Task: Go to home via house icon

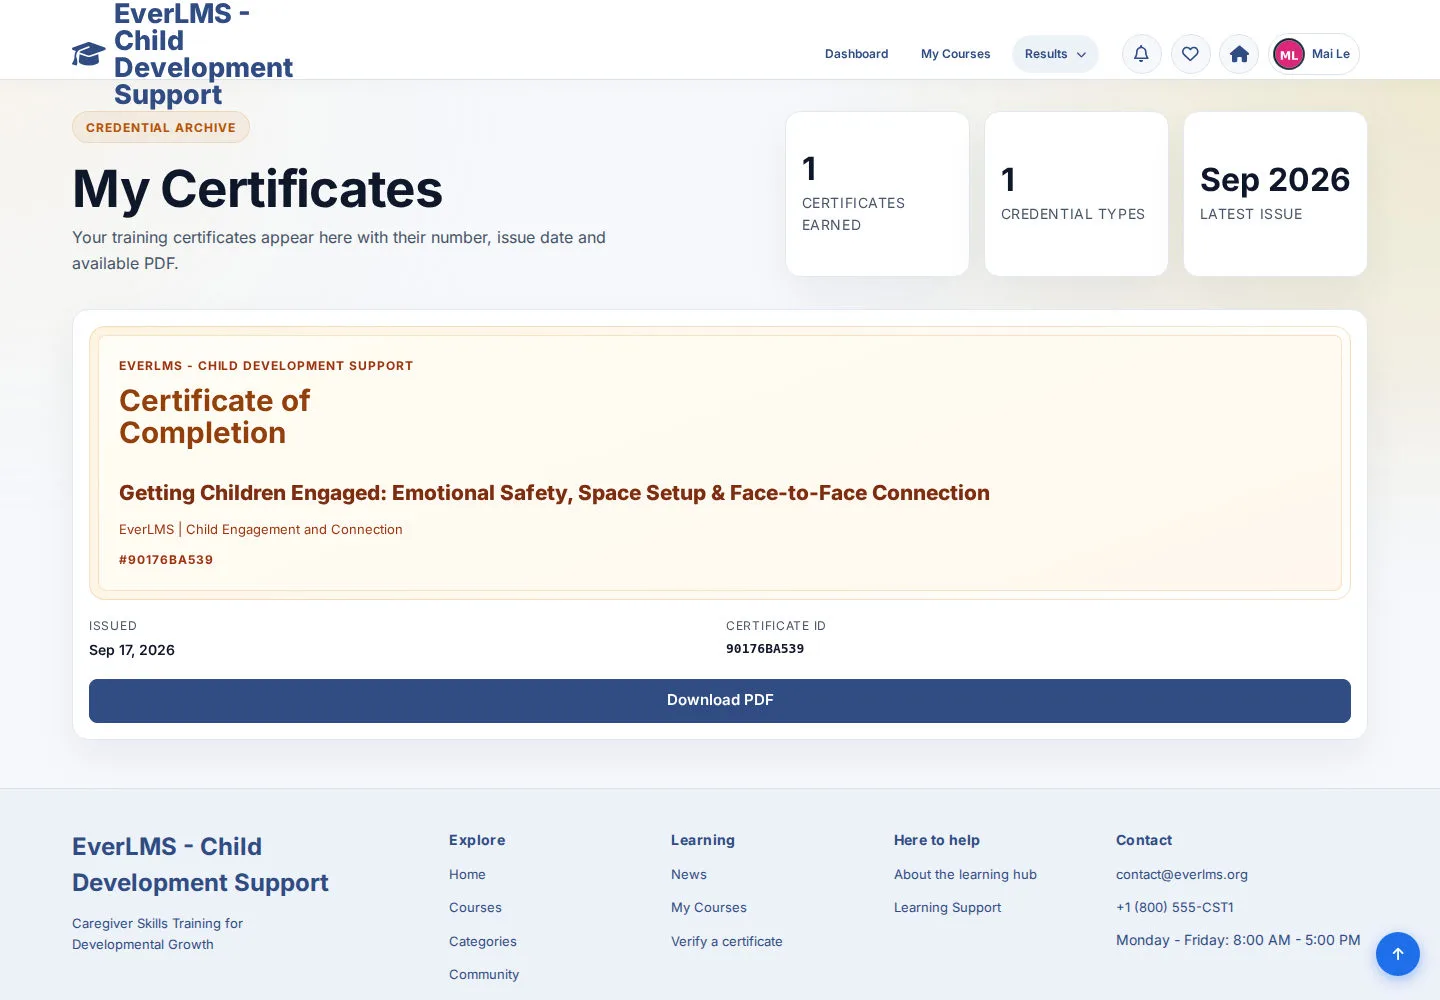Action: click(1239, 54)
